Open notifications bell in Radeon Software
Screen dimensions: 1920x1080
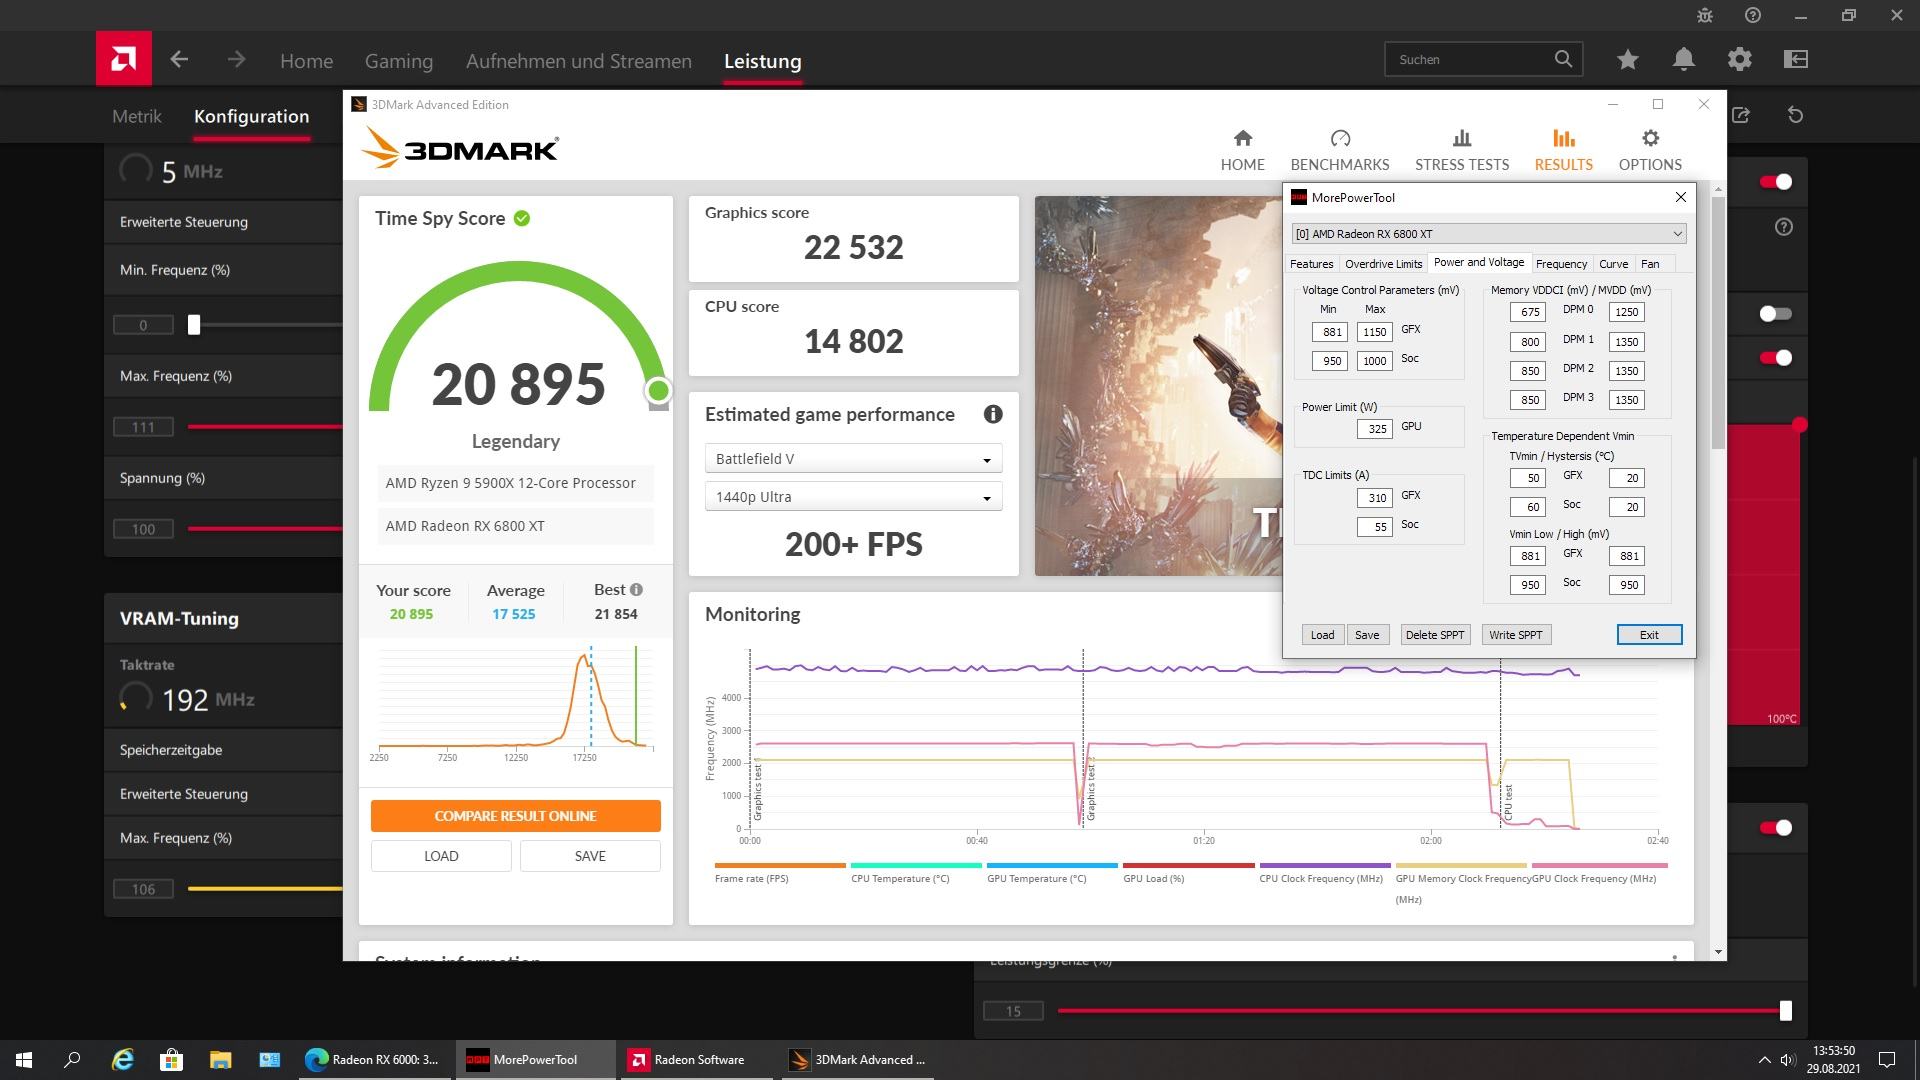1684,60
